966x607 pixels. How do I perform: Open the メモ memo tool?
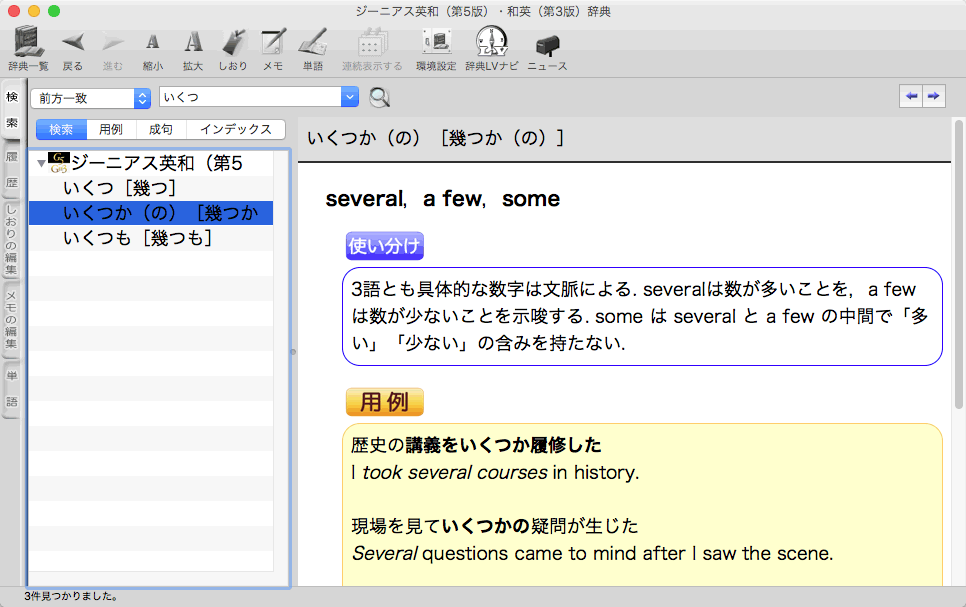pyautogui.click(x=272, y=44)
